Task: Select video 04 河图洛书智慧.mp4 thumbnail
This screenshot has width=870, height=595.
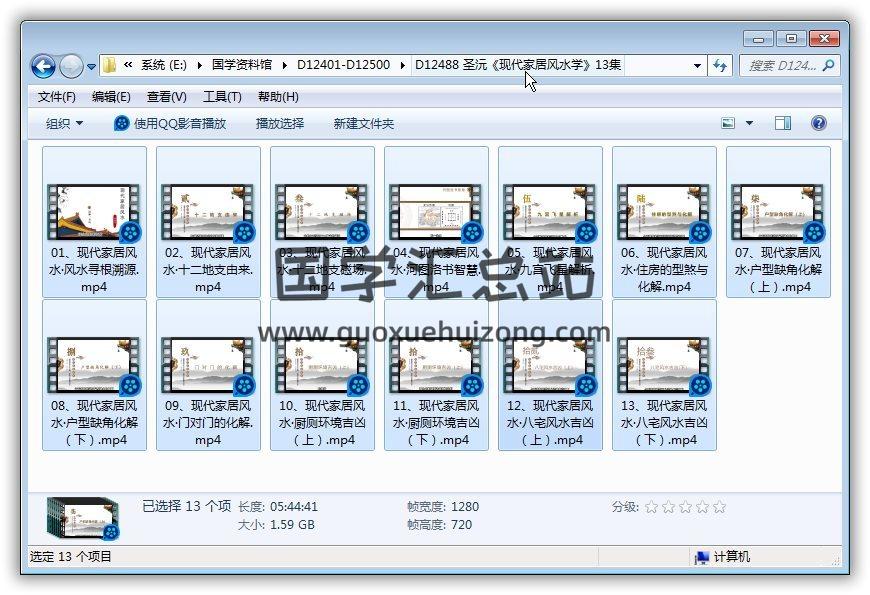Action: click(436, 213)
